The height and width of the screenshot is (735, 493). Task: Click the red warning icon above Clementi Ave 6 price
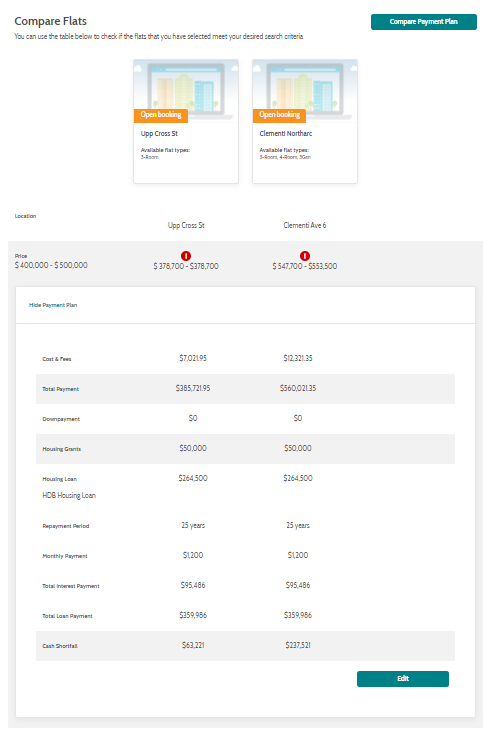305,255
